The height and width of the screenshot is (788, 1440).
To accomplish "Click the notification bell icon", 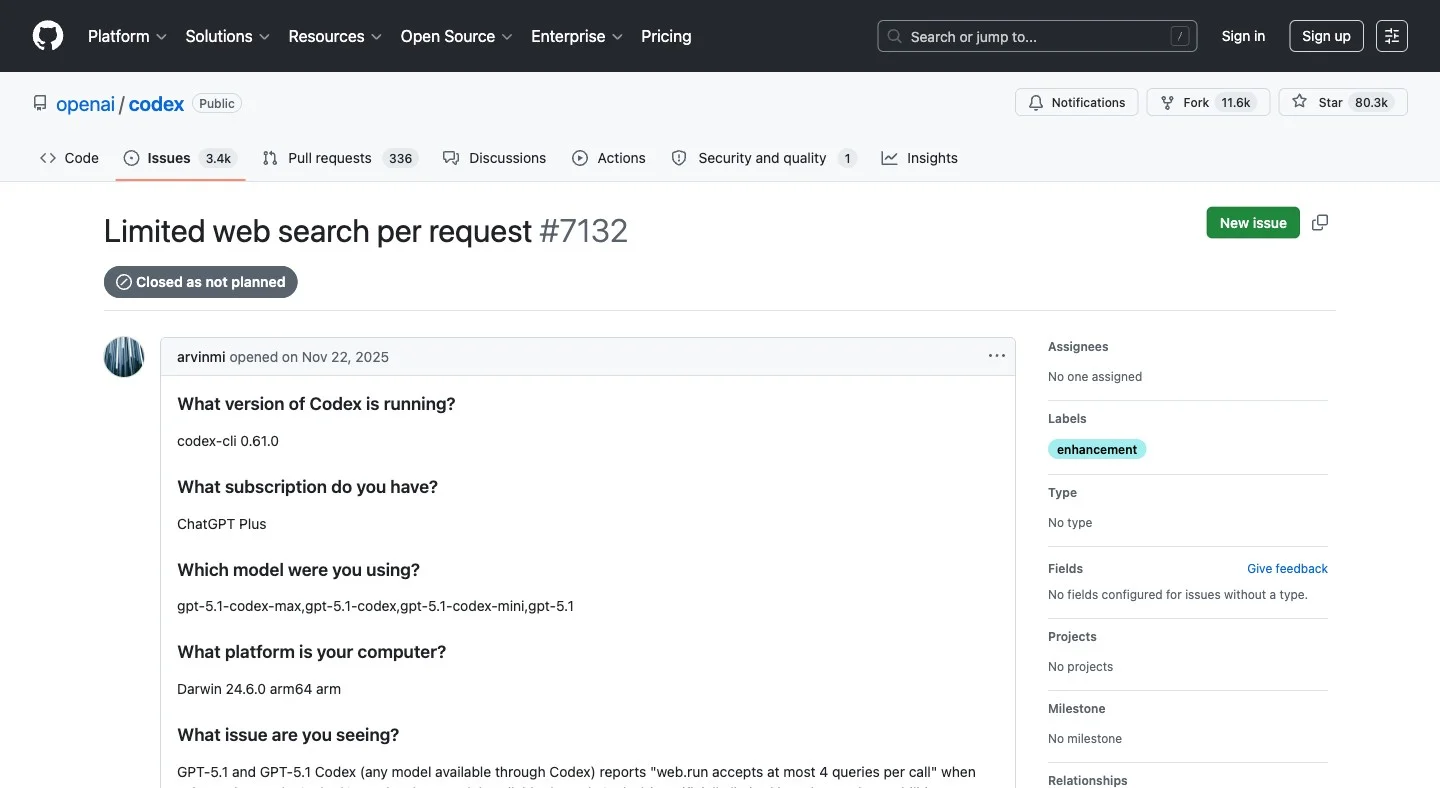I will pos(1036,102).
